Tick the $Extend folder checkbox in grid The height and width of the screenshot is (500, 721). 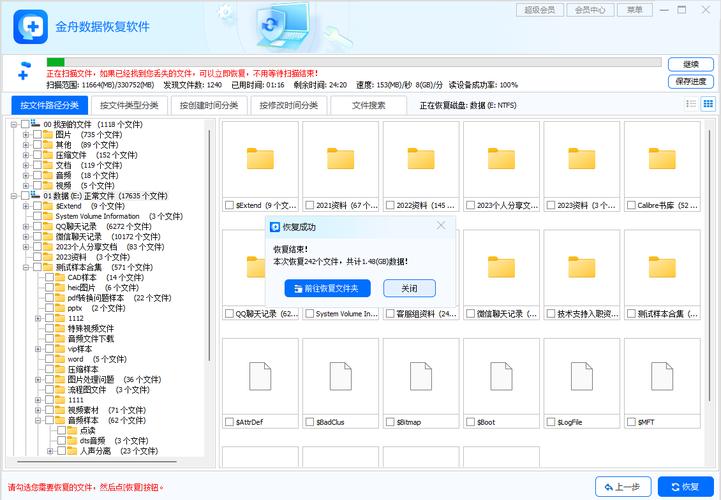230,205
